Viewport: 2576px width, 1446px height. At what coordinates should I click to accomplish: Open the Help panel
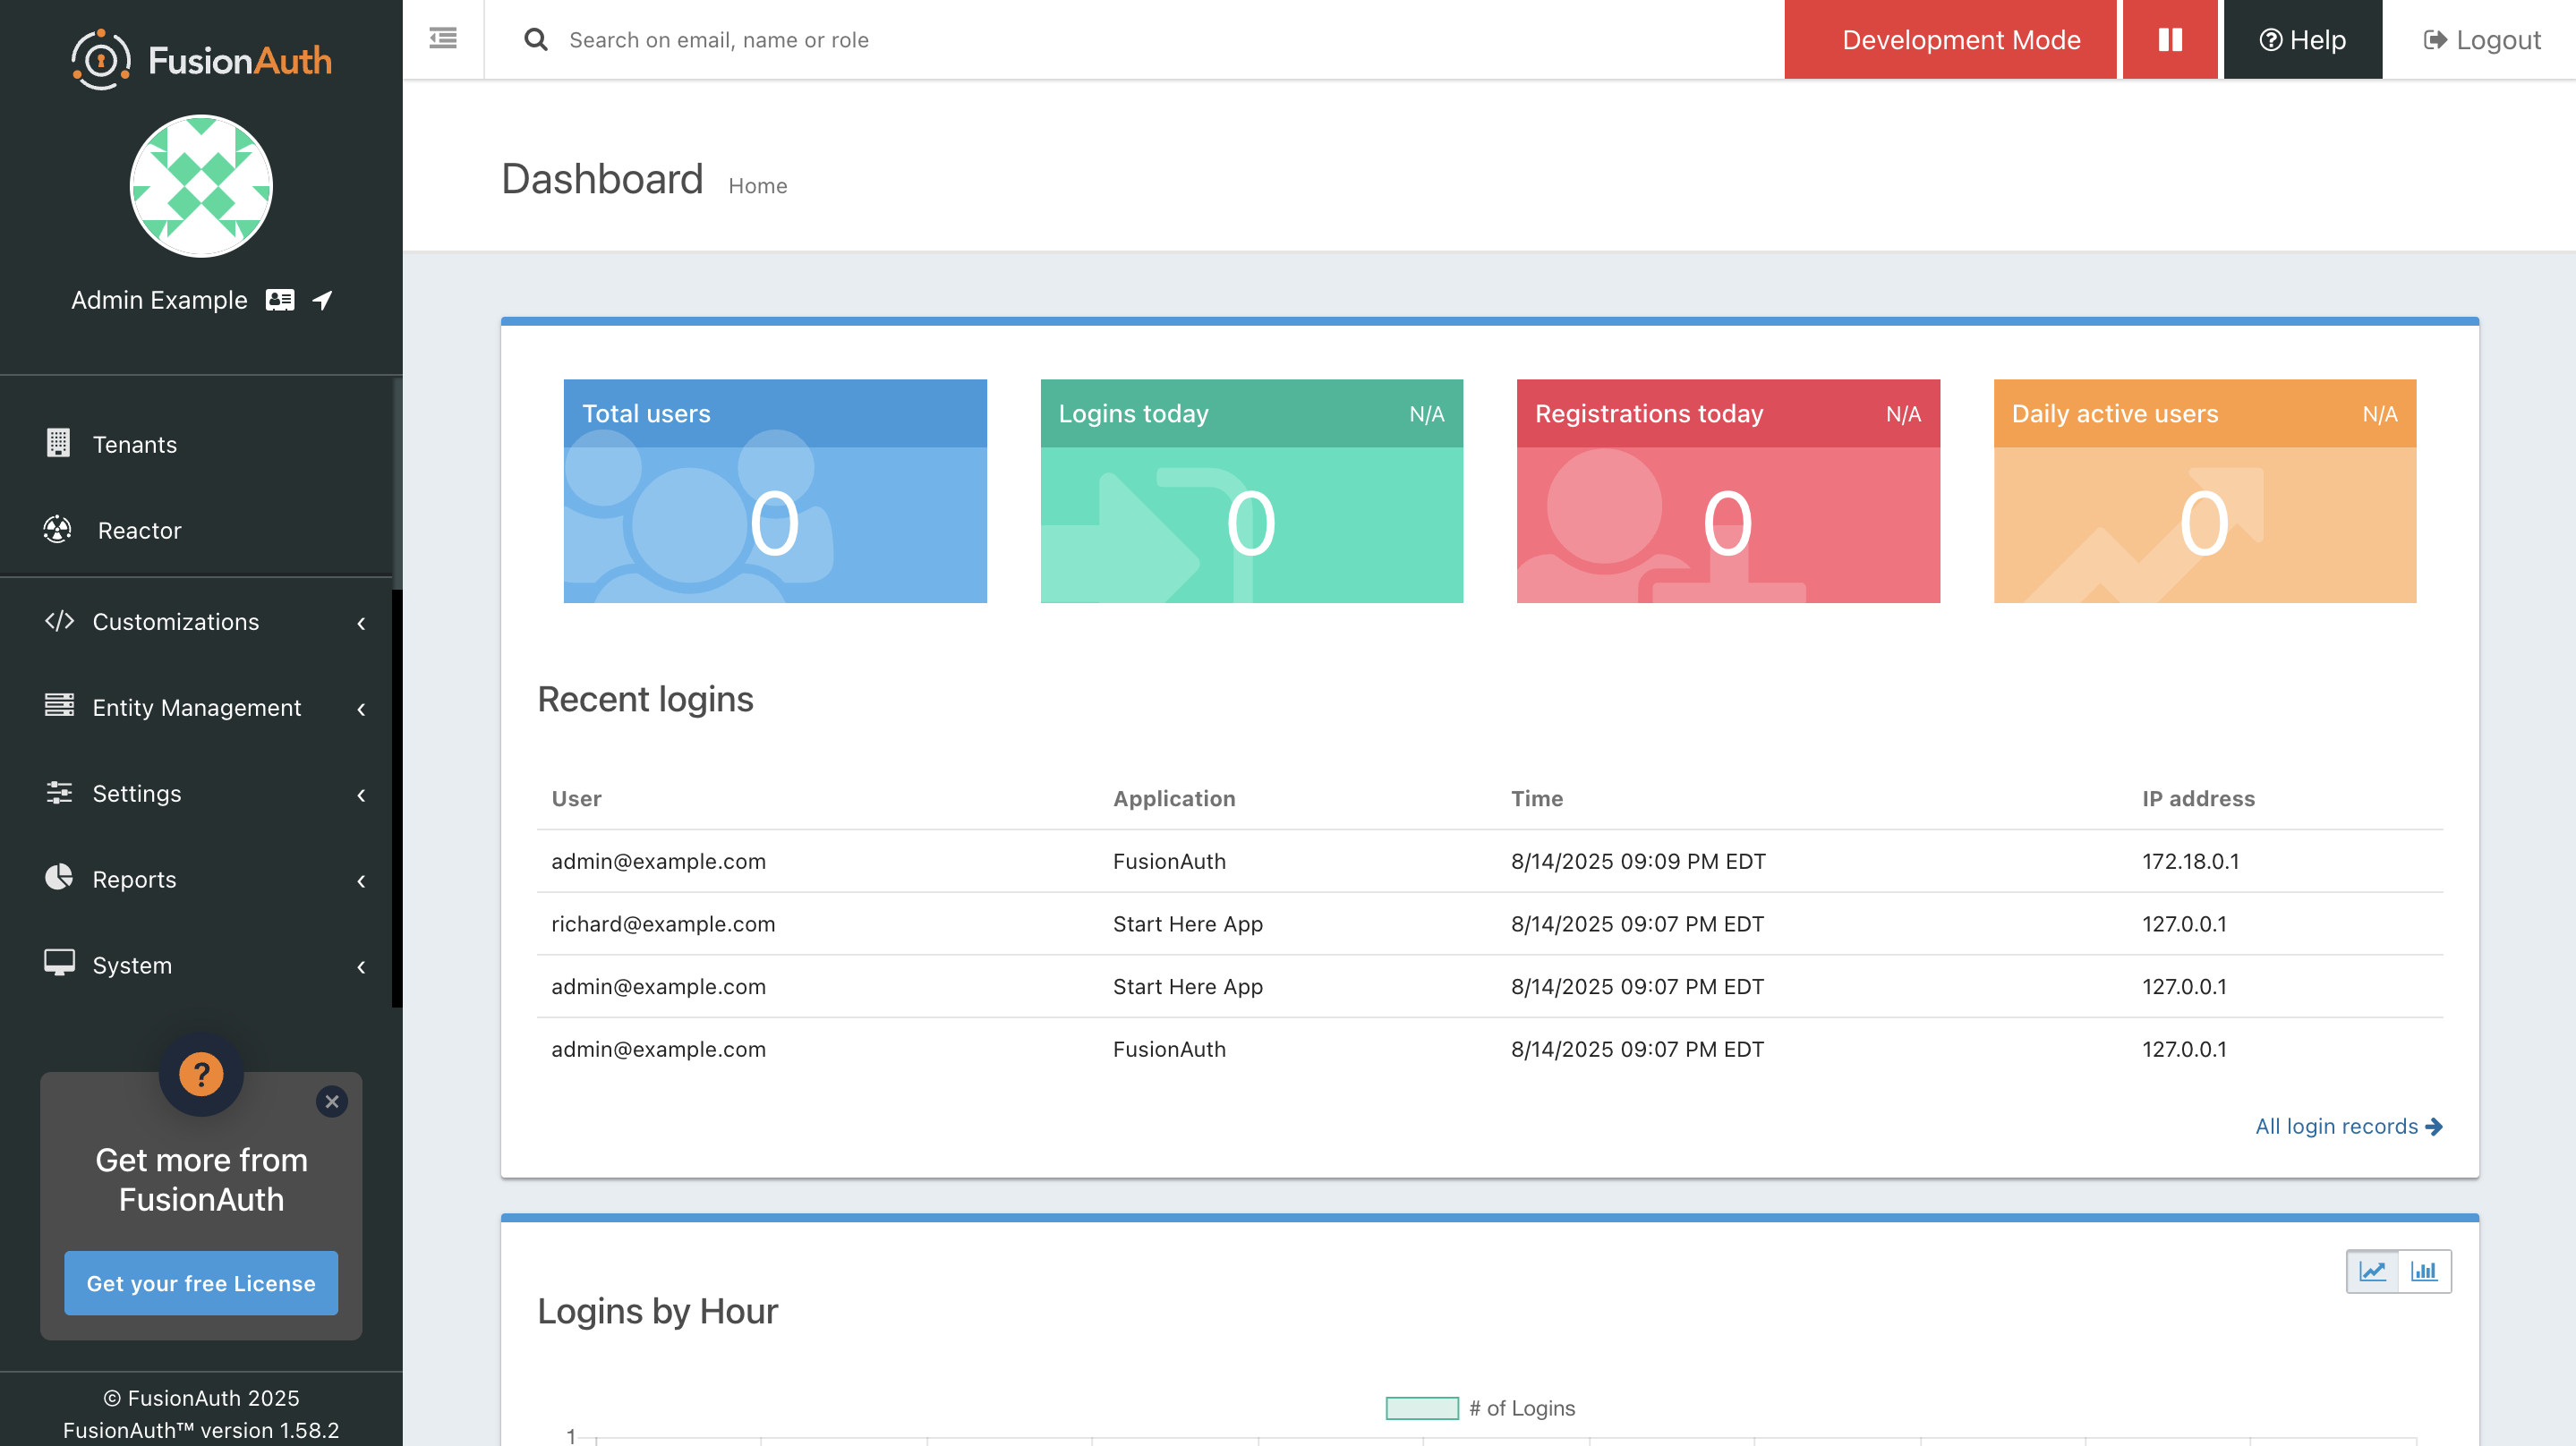point(2302,39)
